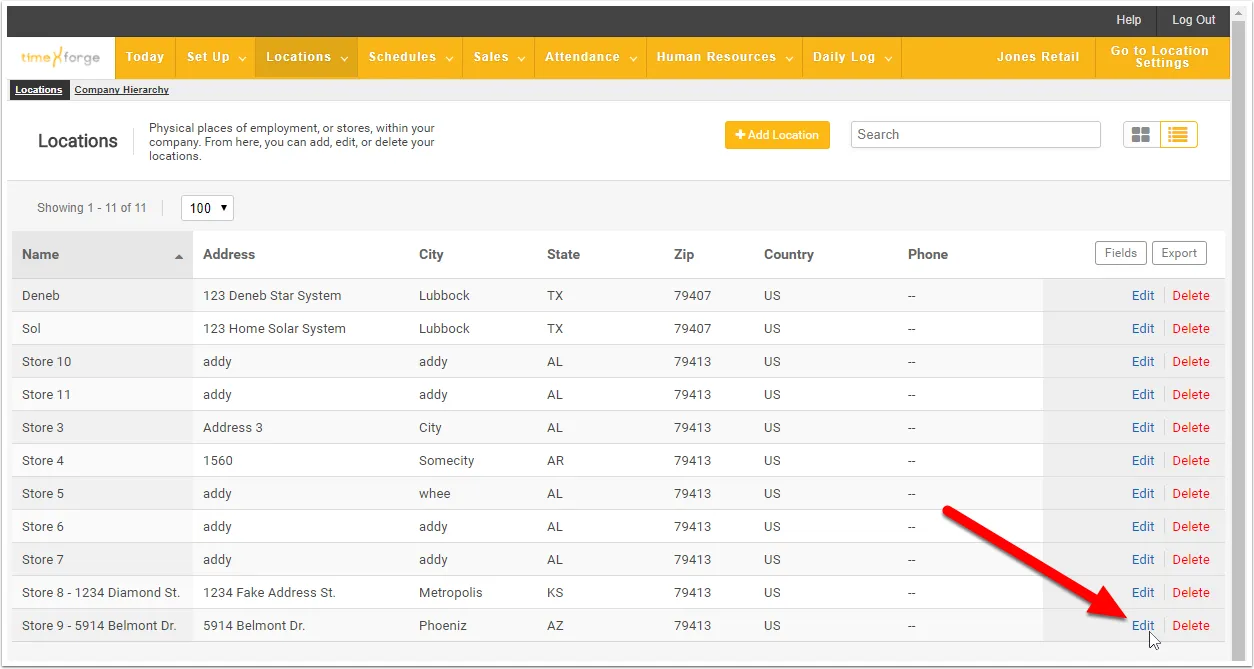Click the City column header
Screen dimensions: 1254x669
coord(431,254)
